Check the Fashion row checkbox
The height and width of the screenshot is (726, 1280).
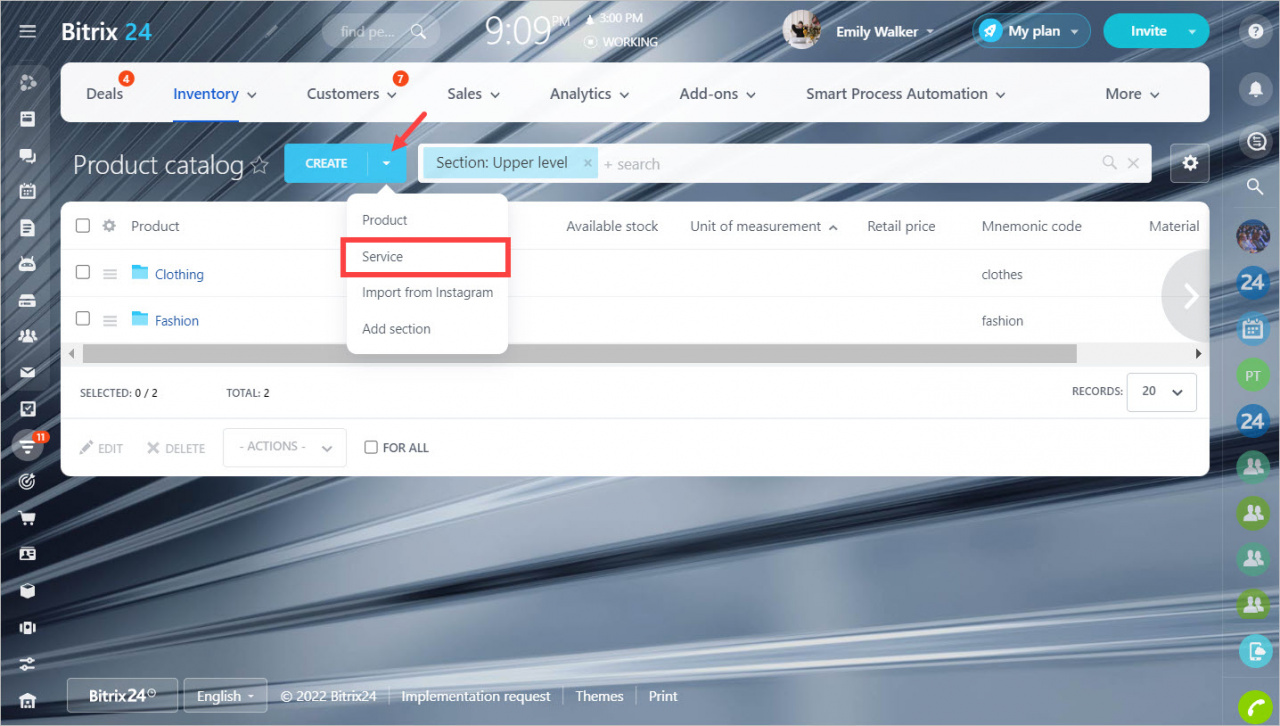click(x=83, y=319)
